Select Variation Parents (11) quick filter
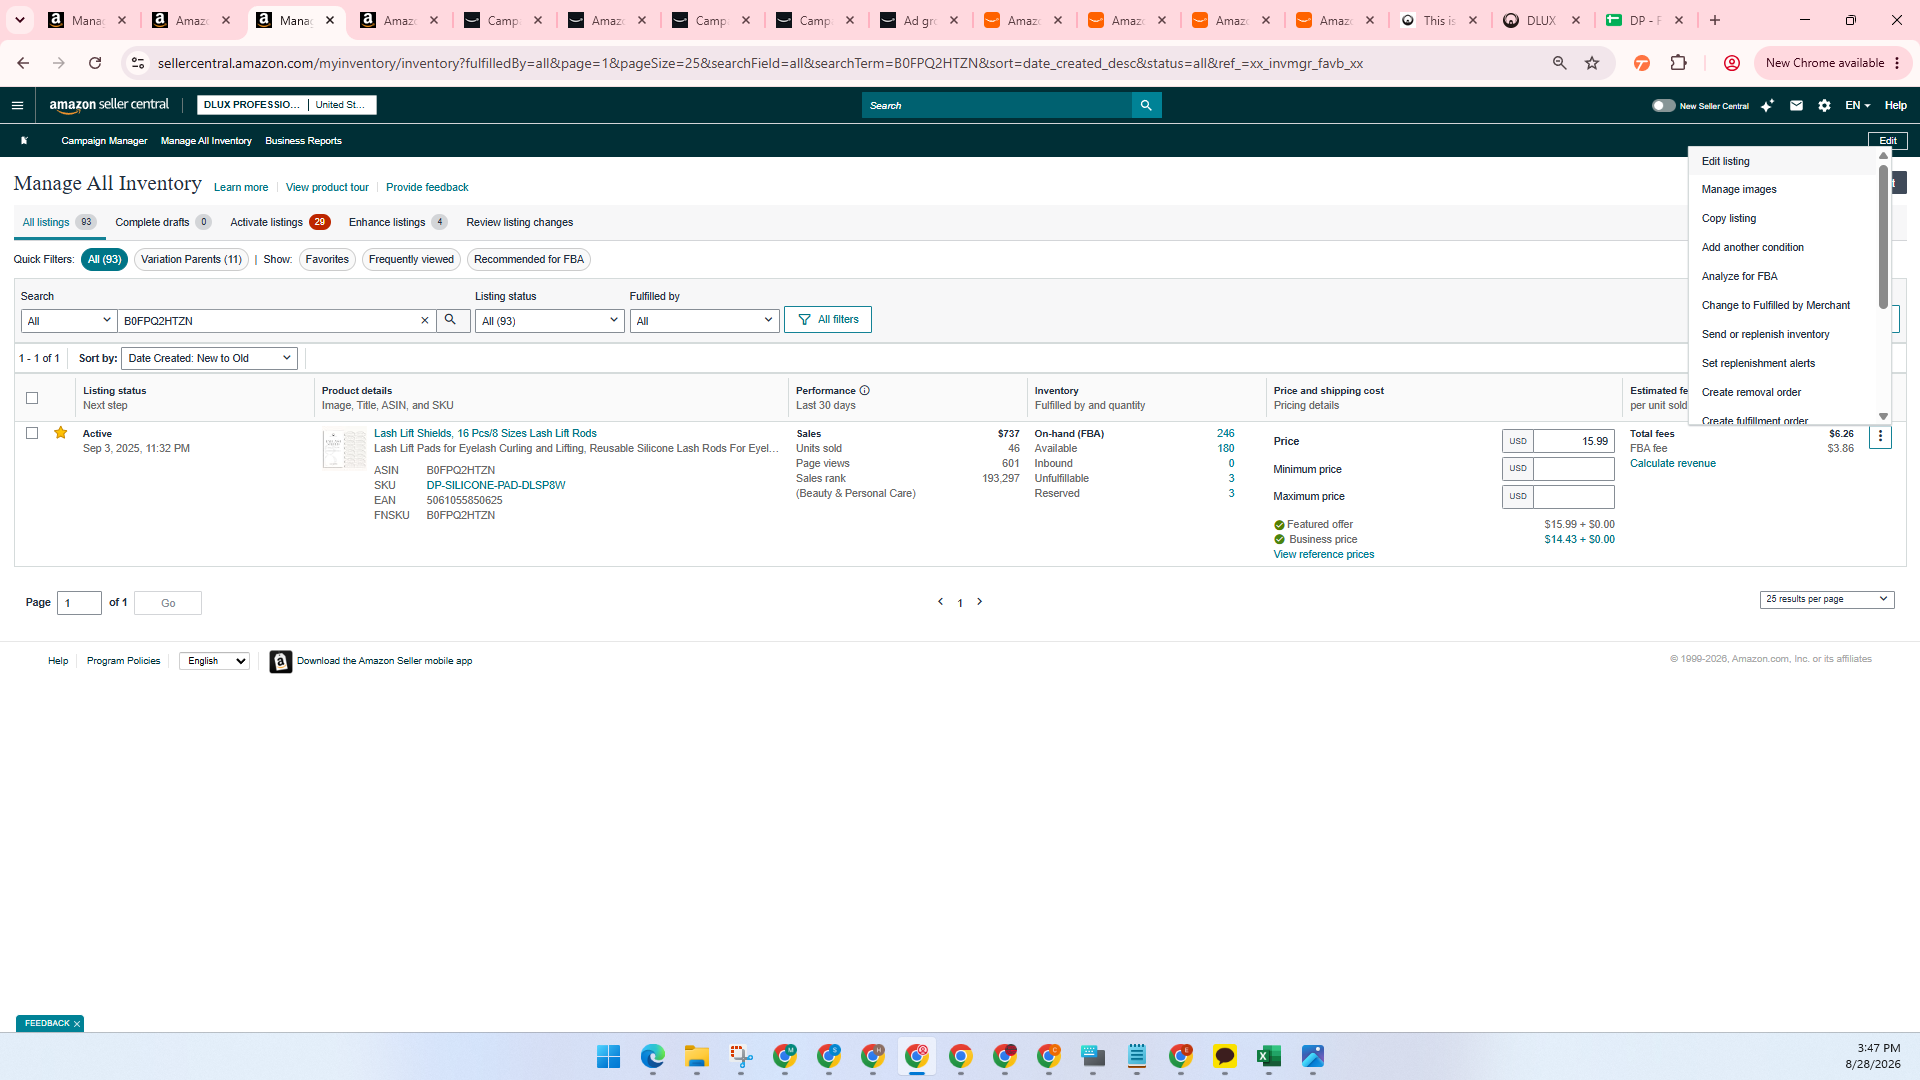The height and width of the screenshot is (1080, 1920). (191, 260)
